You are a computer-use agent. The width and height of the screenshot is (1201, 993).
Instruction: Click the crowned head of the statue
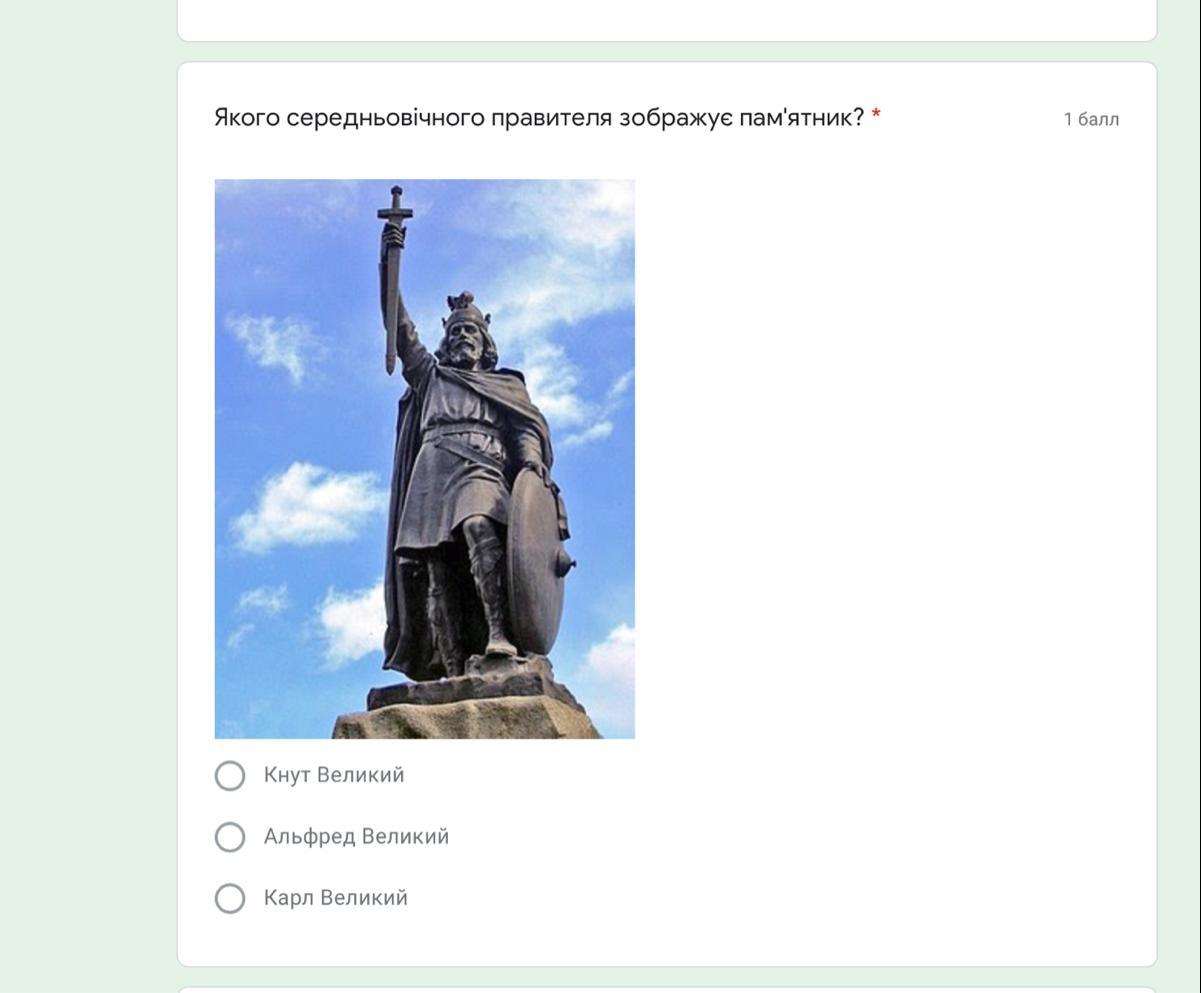point(463,330)
